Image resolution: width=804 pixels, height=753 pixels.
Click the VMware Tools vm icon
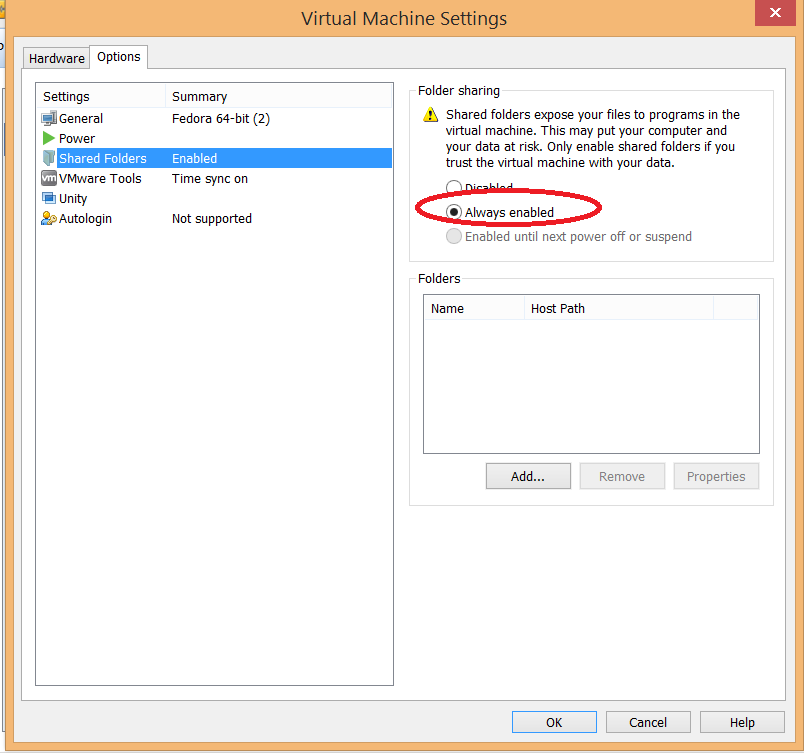(49, 178)
